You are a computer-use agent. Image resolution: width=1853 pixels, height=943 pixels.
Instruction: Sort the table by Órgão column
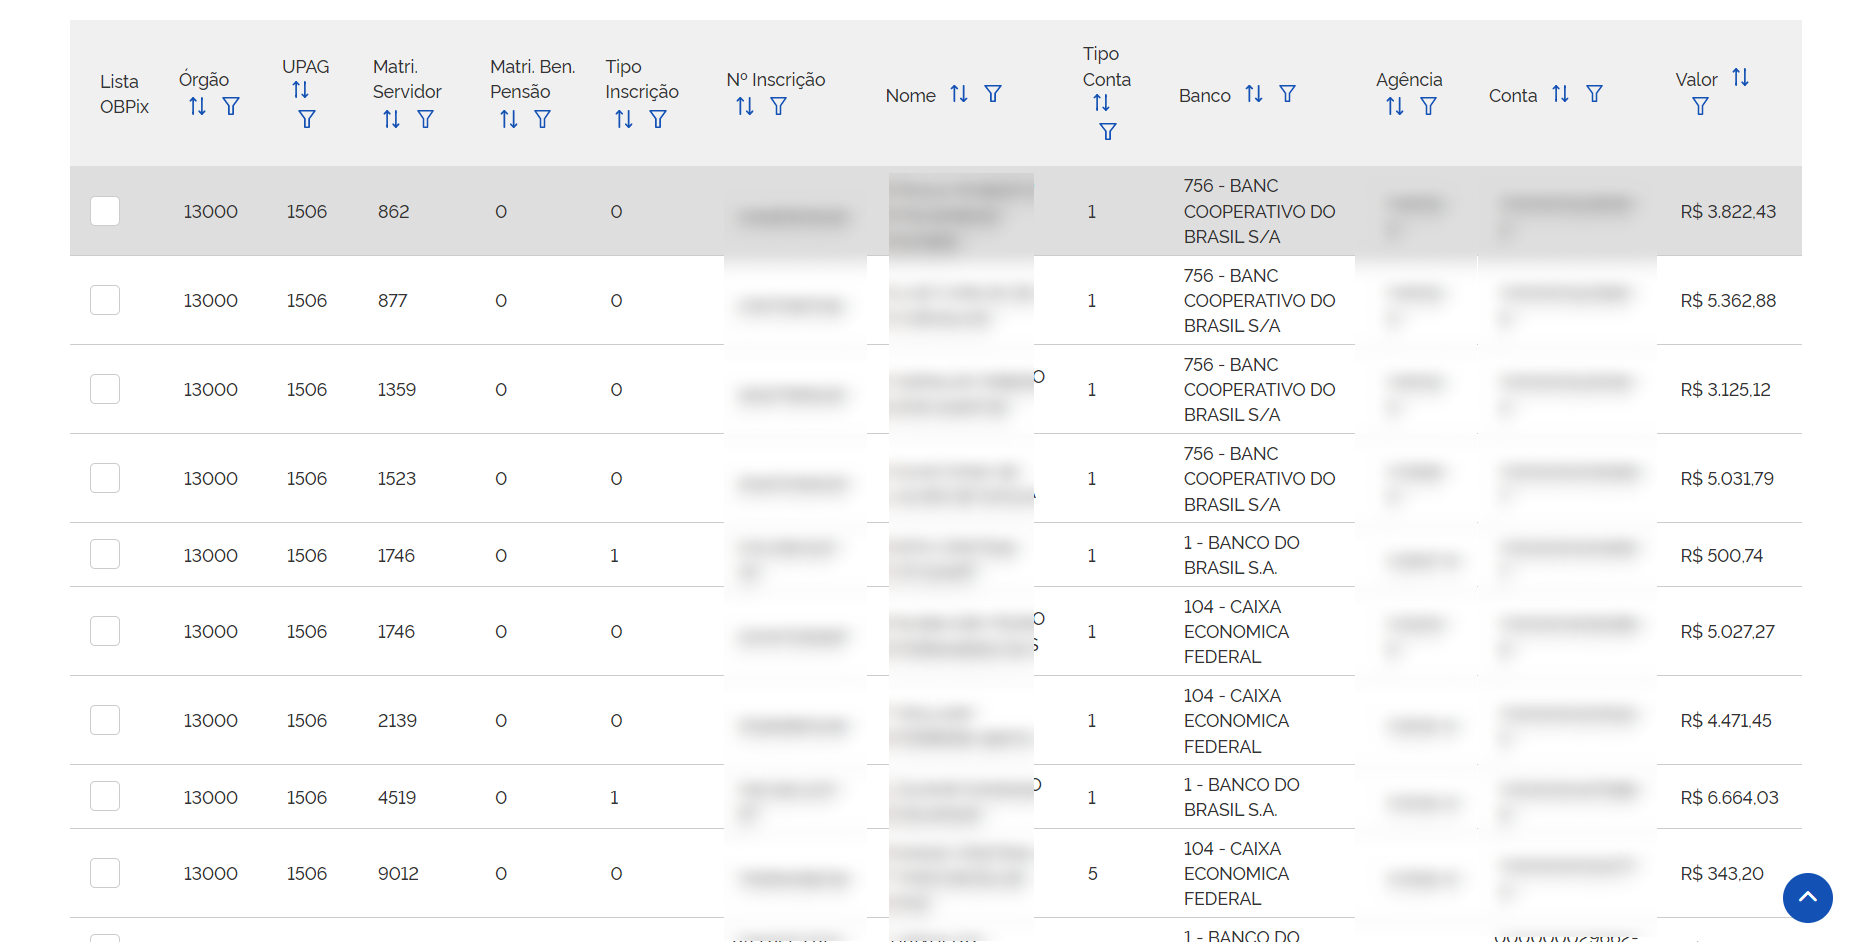click(197, 106)
